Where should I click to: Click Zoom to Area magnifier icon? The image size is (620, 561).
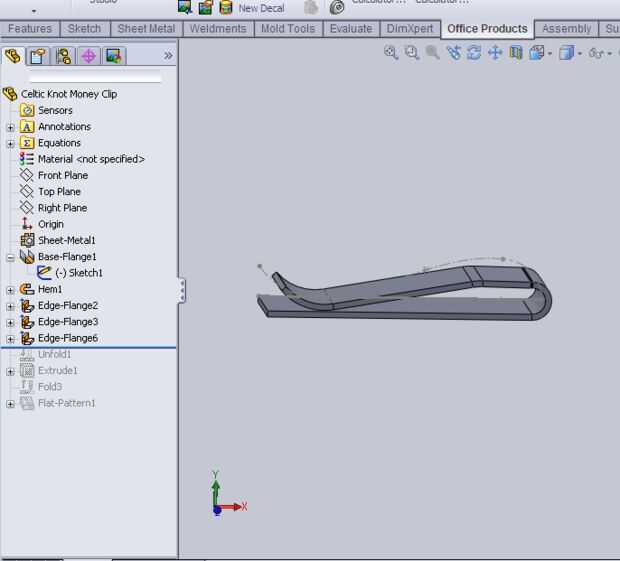click(x=412, y=52)
